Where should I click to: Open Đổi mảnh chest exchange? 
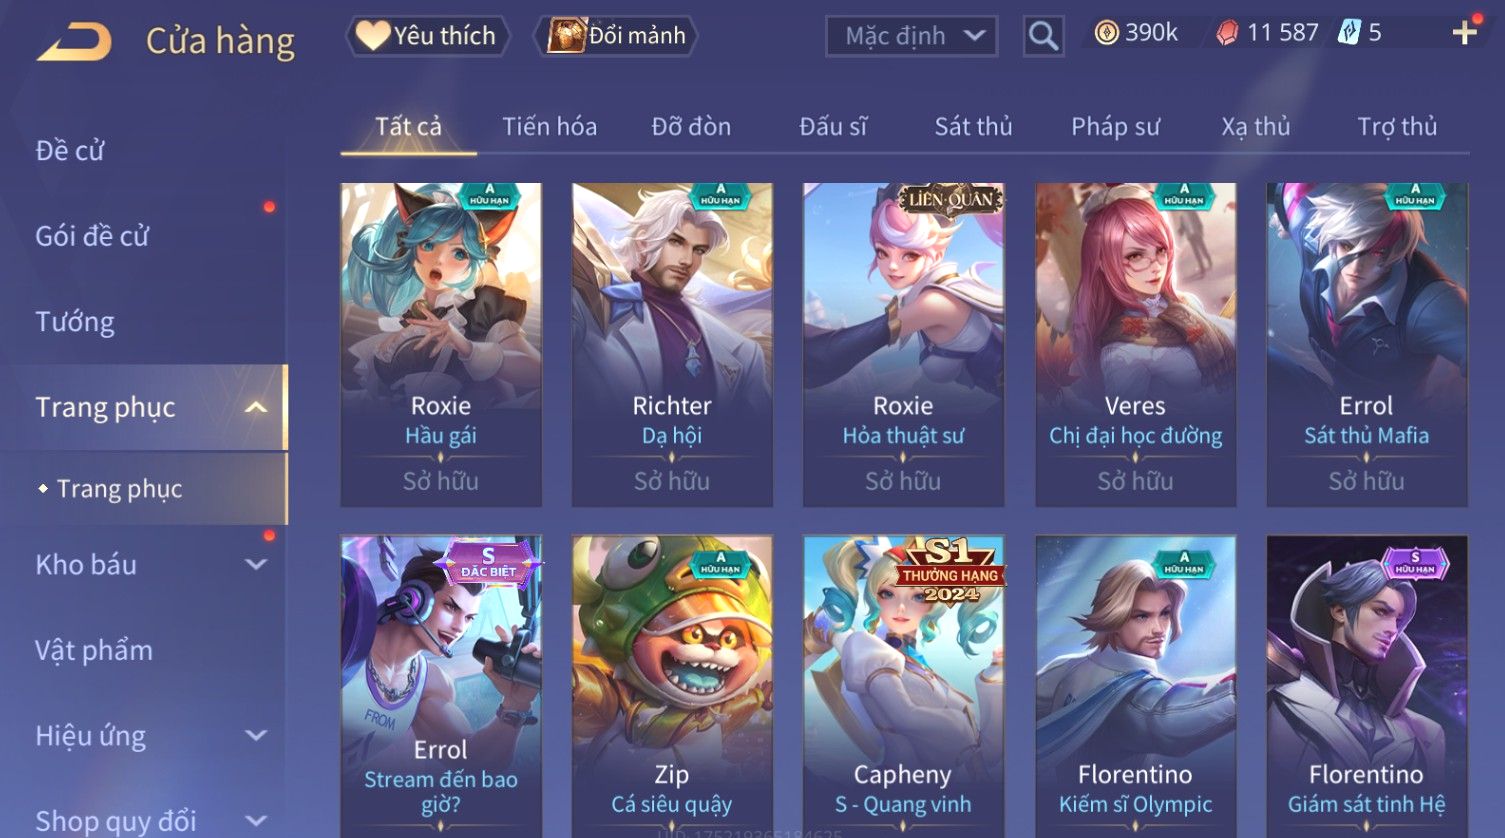pyautogui.click(x=615, y=36)
